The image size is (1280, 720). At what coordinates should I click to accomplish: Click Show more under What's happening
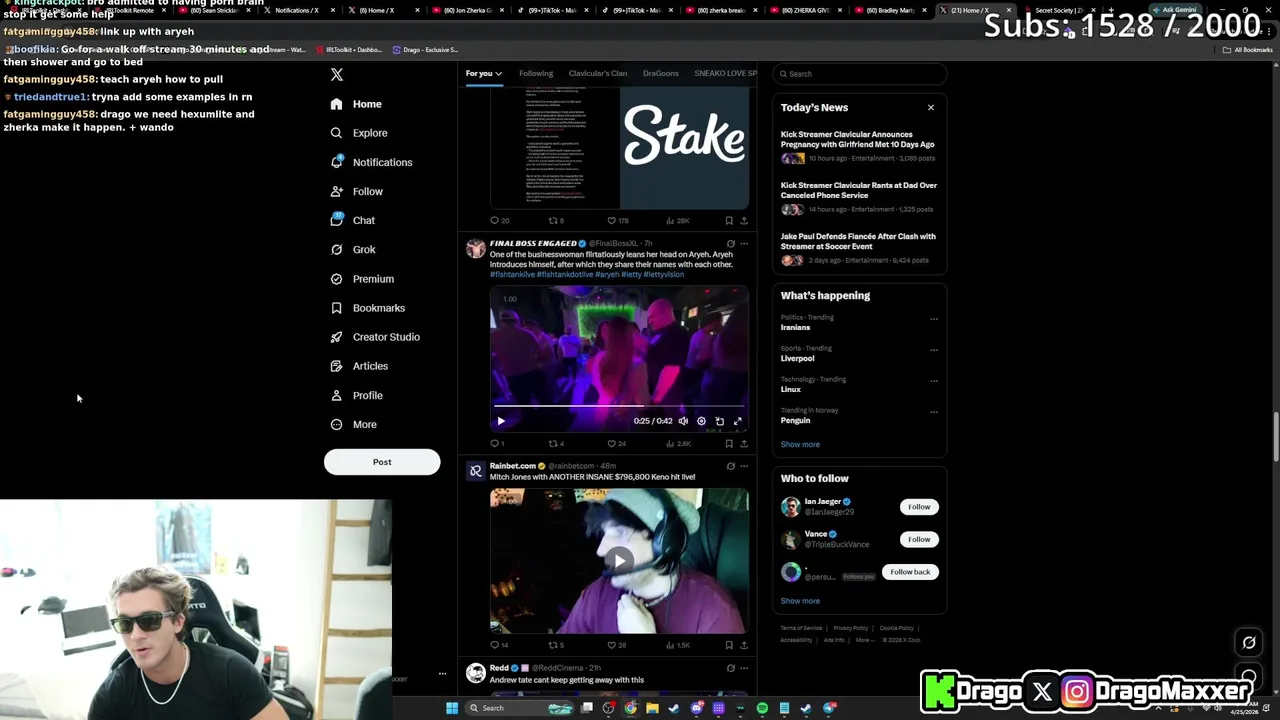click(800, 445)
